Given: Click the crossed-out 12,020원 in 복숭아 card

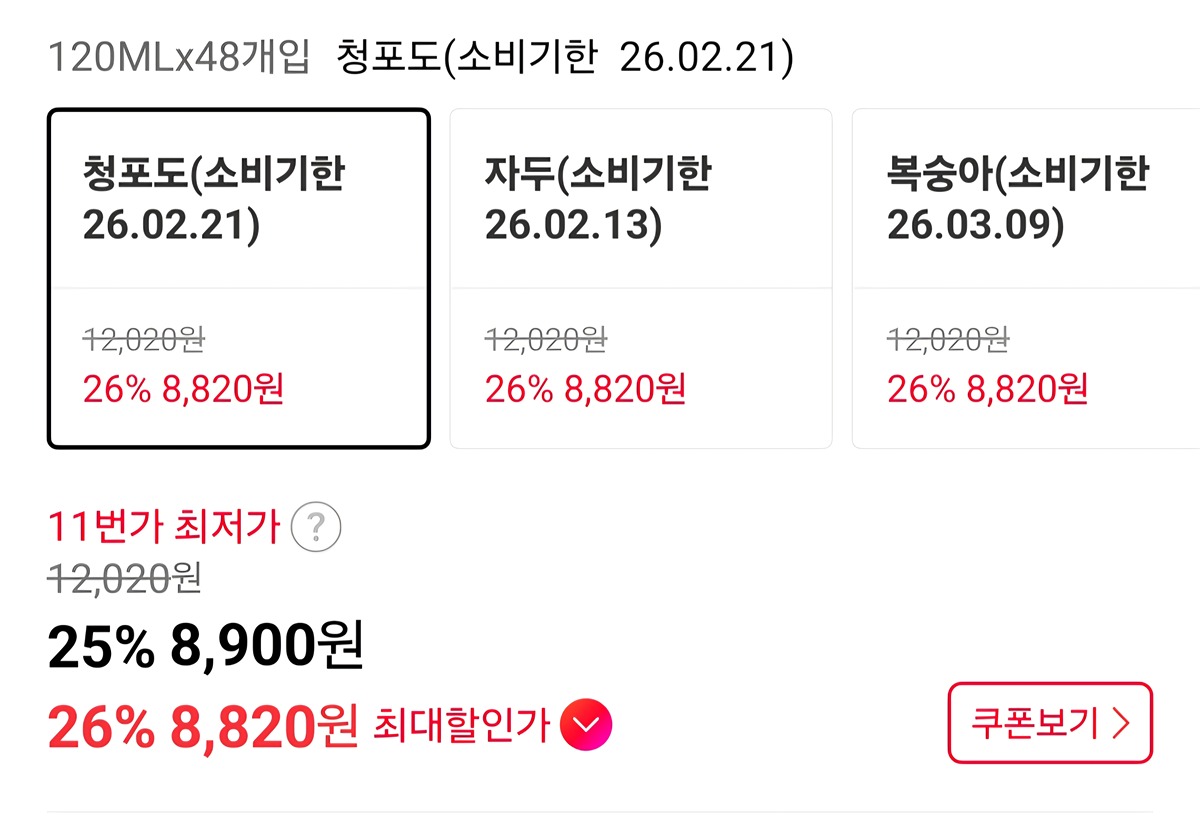Looking at the screenshot, I should (x=948, y=340).
